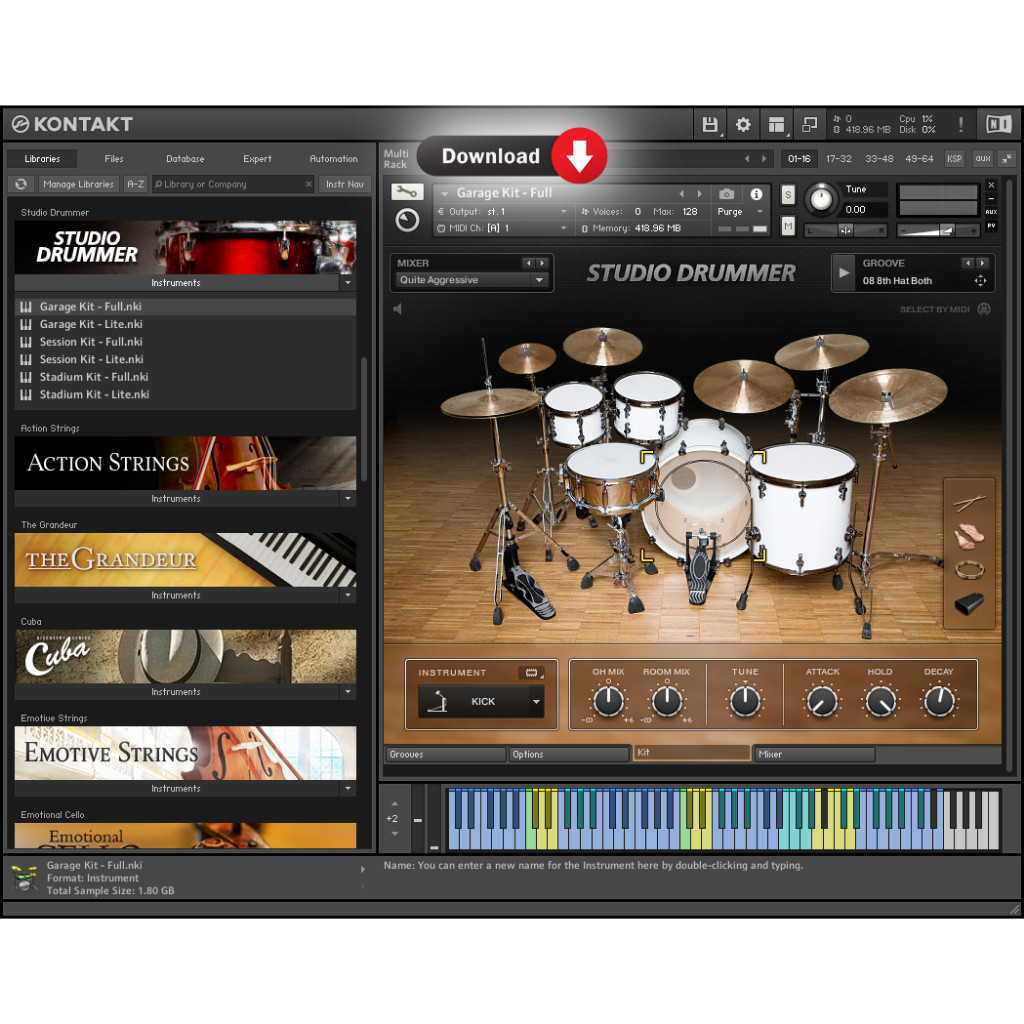Screen dimensions: 1024x1024
Task: Open the Mixer page tab
Action: (814, 754)
